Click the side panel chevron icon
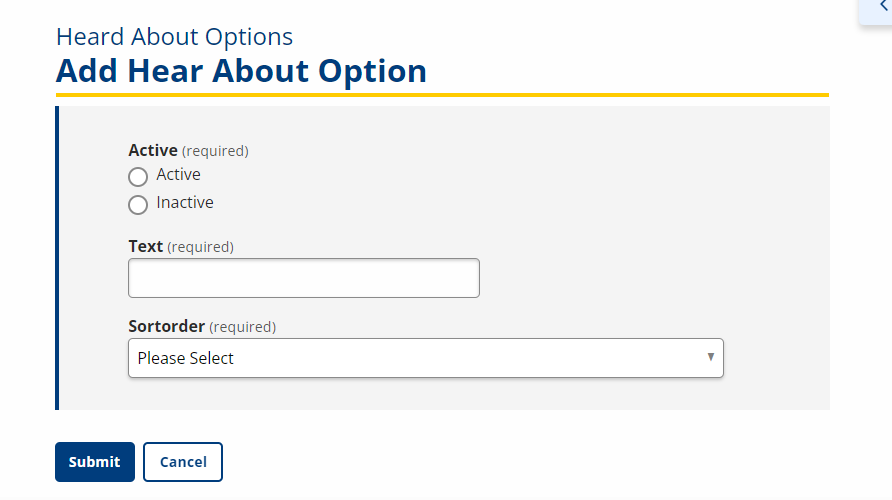 pyautogui.click(x=883, y=6)
